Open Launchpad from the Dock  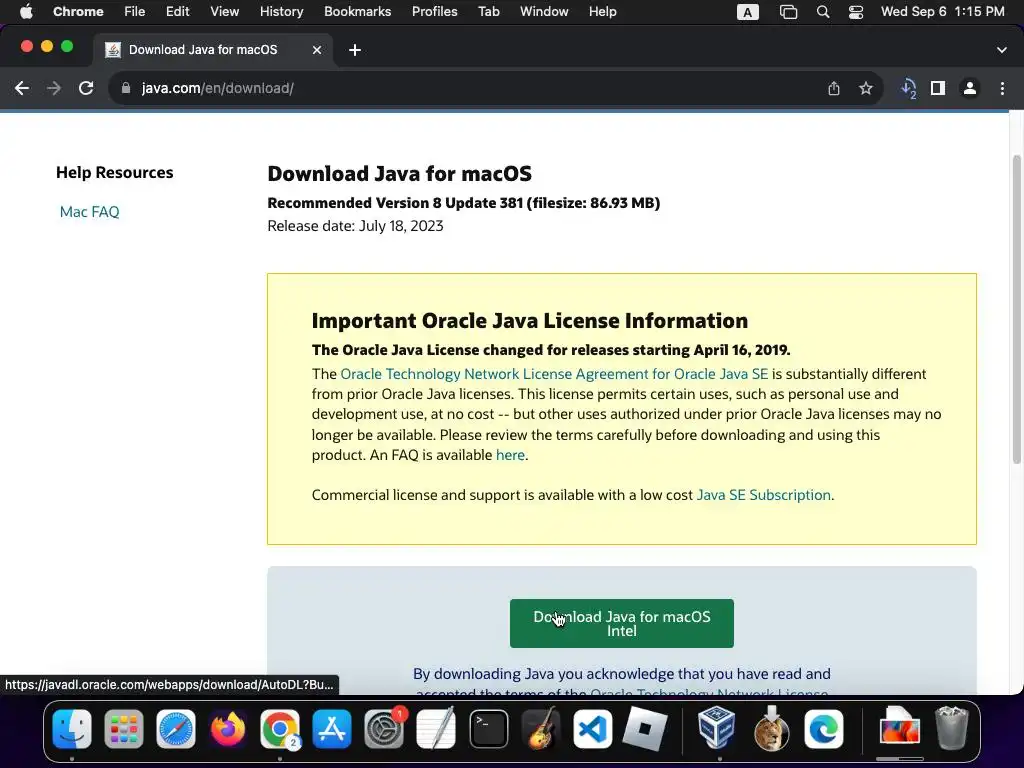point(123,729)
